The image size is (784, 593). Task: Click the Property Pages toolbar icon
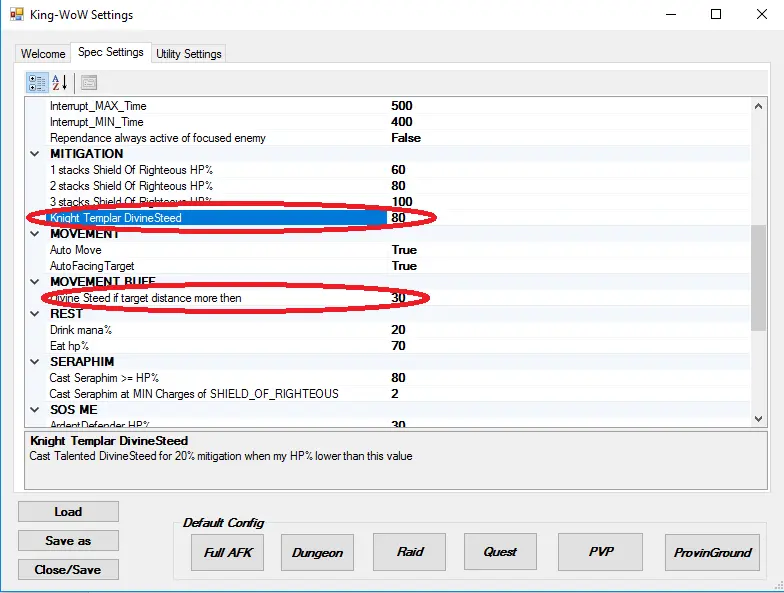click(88, 83)
